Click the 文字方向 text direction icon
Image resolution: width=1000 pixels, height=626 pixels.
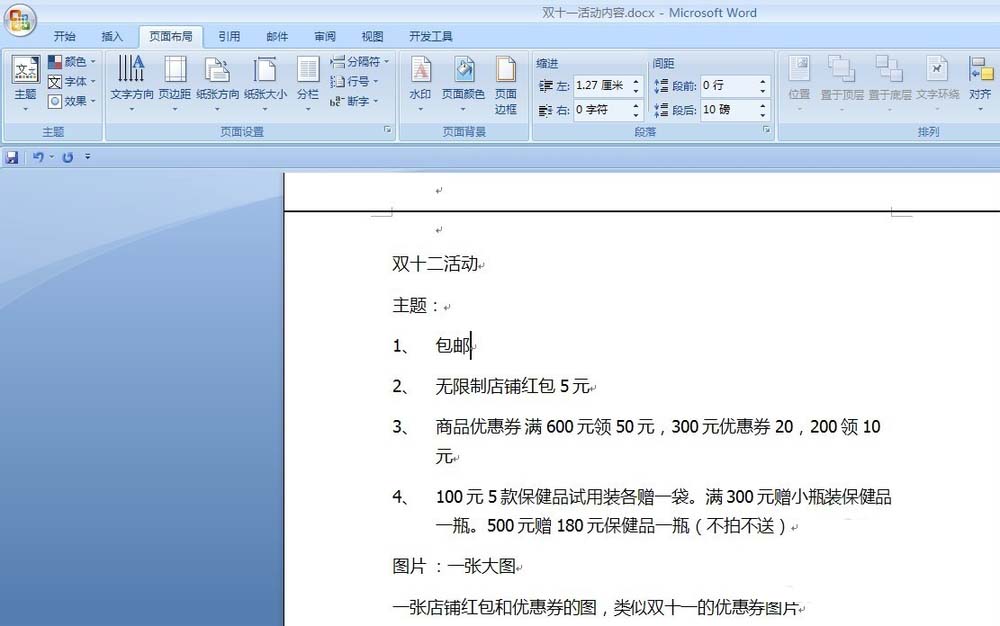point(131,70)
